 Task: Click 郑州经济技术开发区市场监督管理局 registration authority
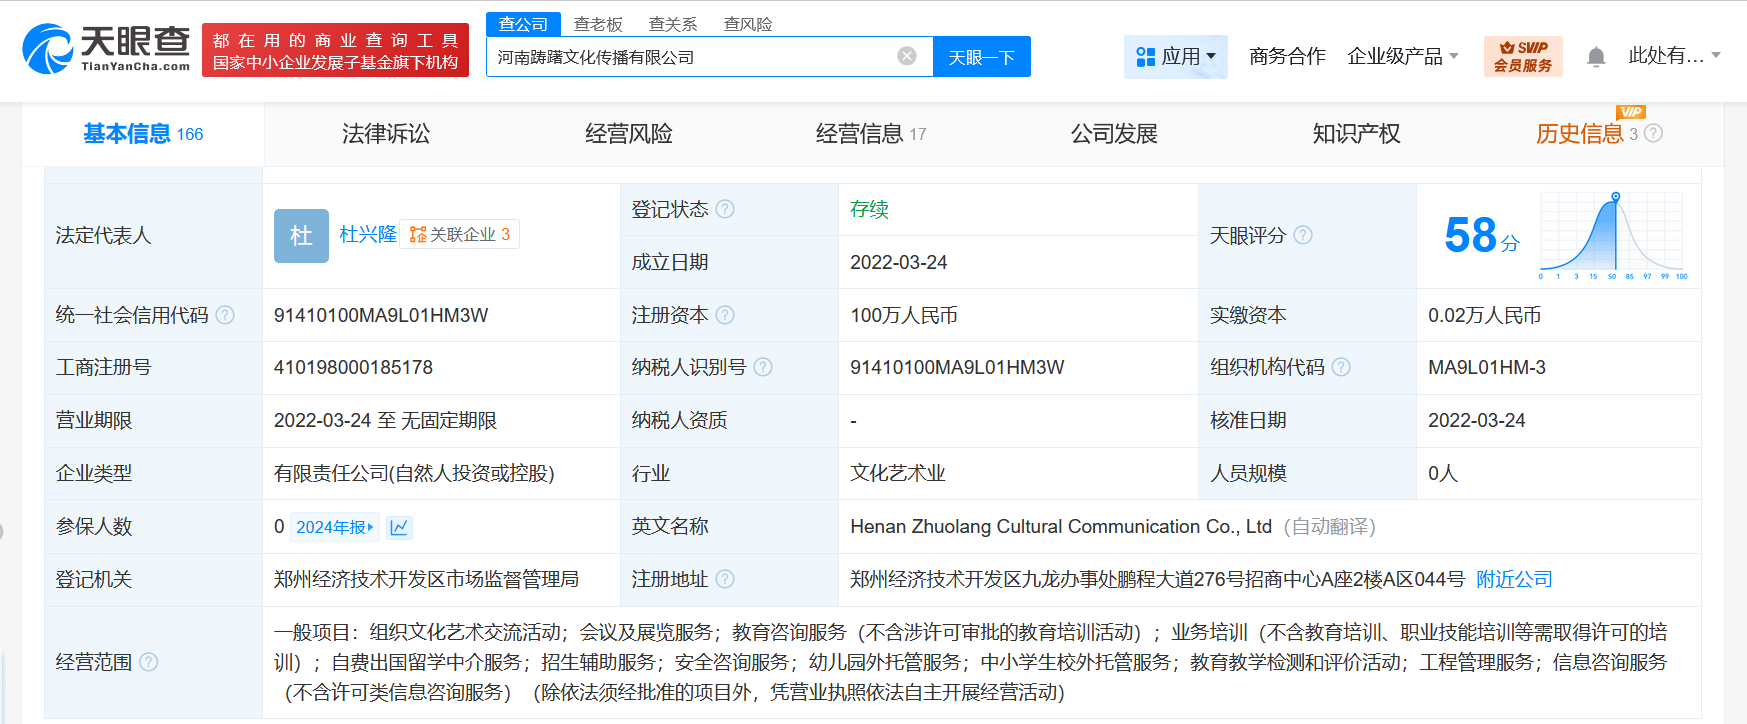tap(426, 579)
